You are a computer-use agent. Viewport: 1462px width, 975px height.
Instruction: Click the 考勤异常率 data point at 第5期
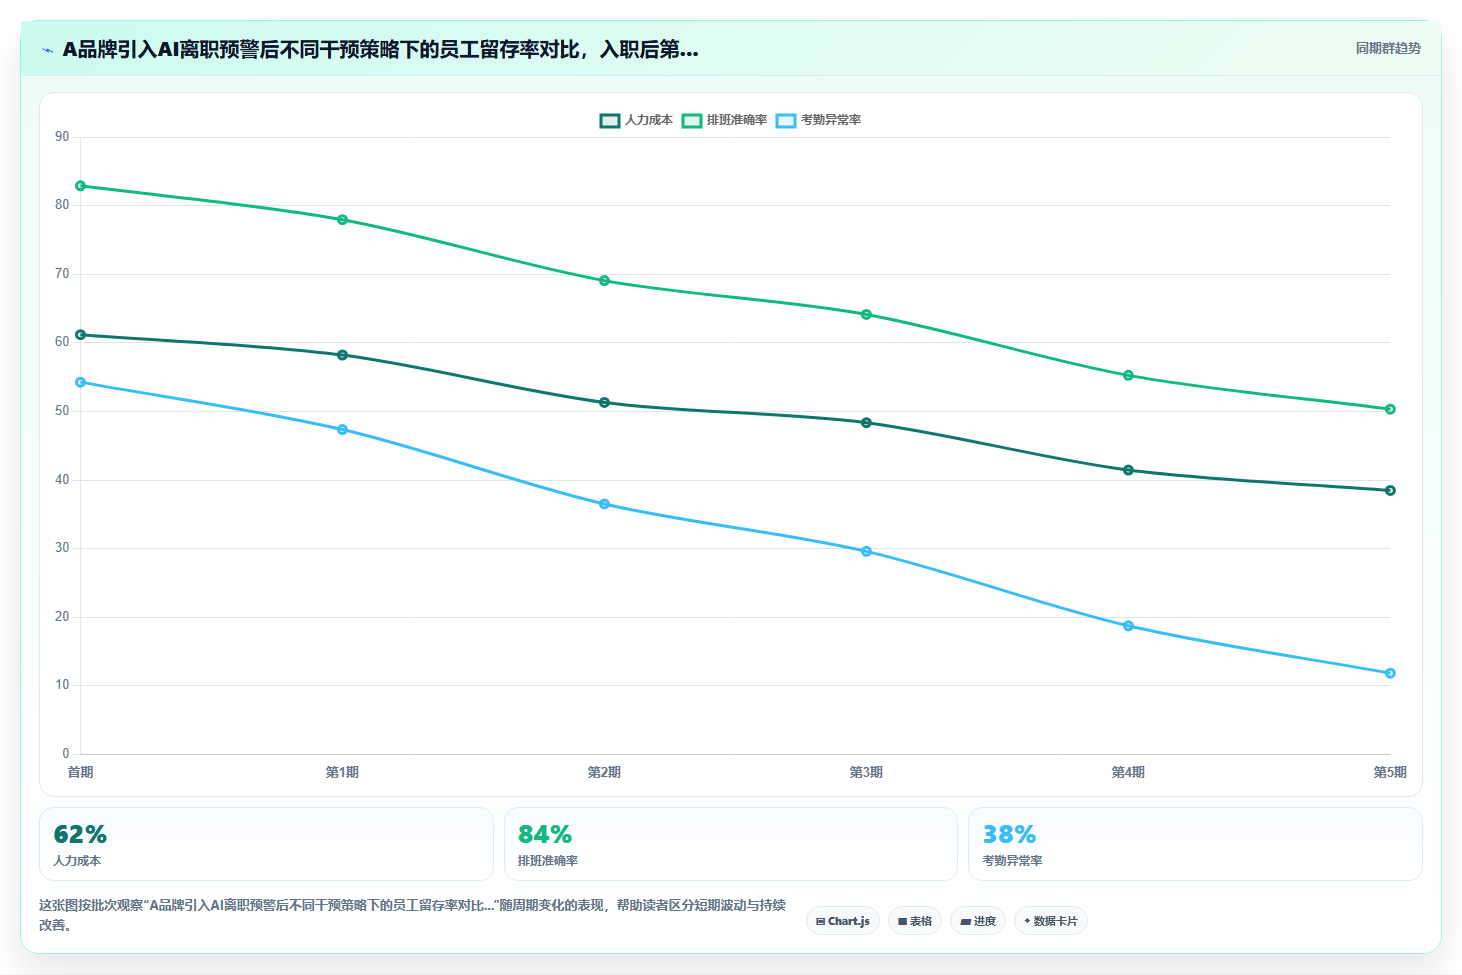[1390, 673]
